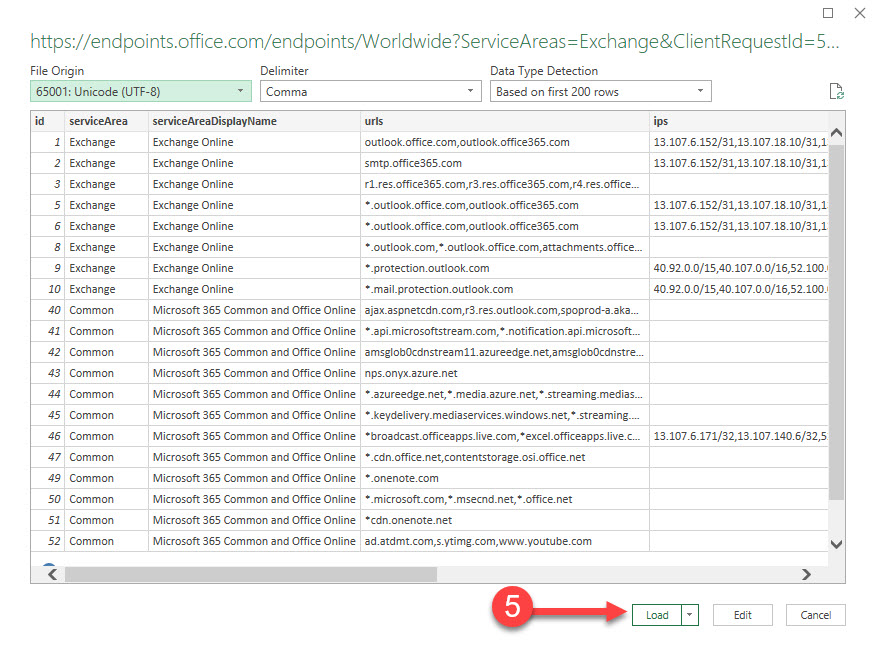Viewport: 876px width, 656px height.
Task: Select the serviceArea column header
Action: tap(99, 120)
